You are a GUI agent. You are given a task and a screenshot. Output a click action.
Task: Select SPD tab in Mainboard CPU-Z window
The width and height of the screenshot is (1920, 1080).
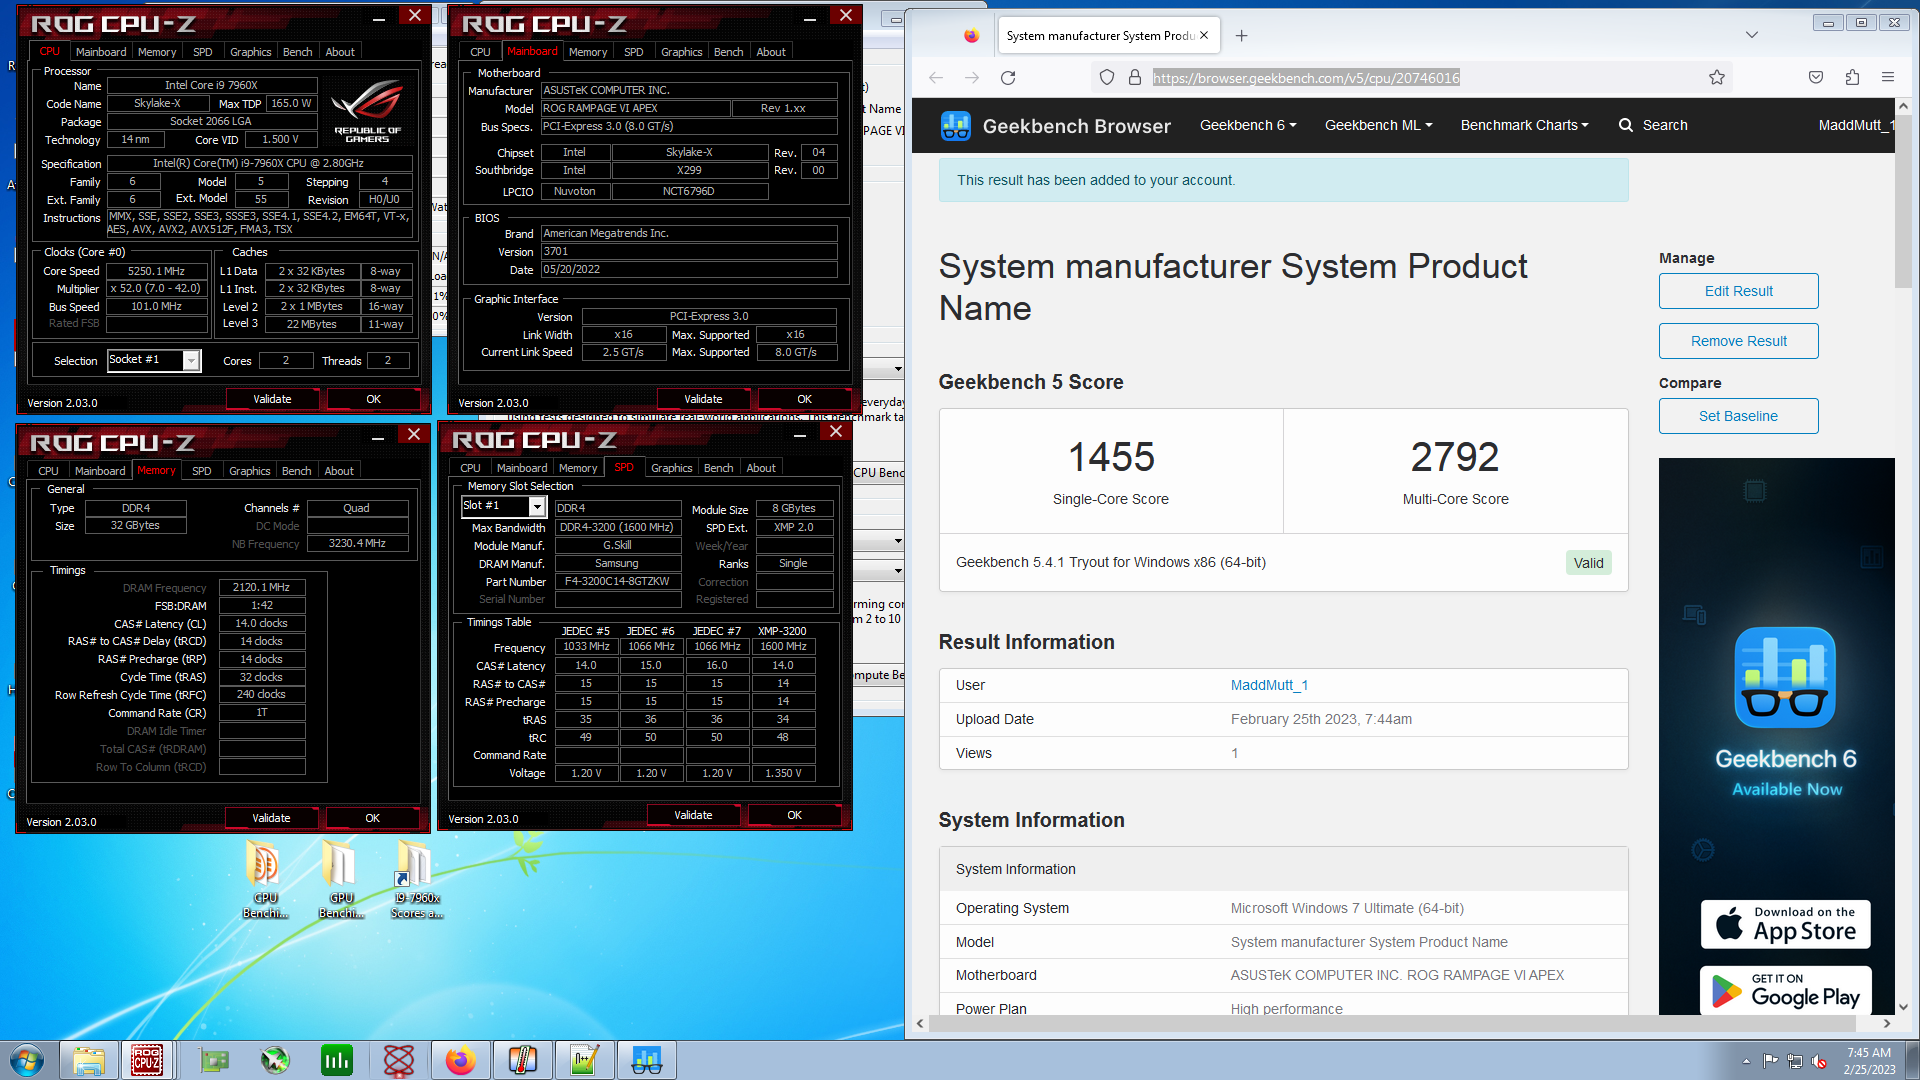pos(633,52)
